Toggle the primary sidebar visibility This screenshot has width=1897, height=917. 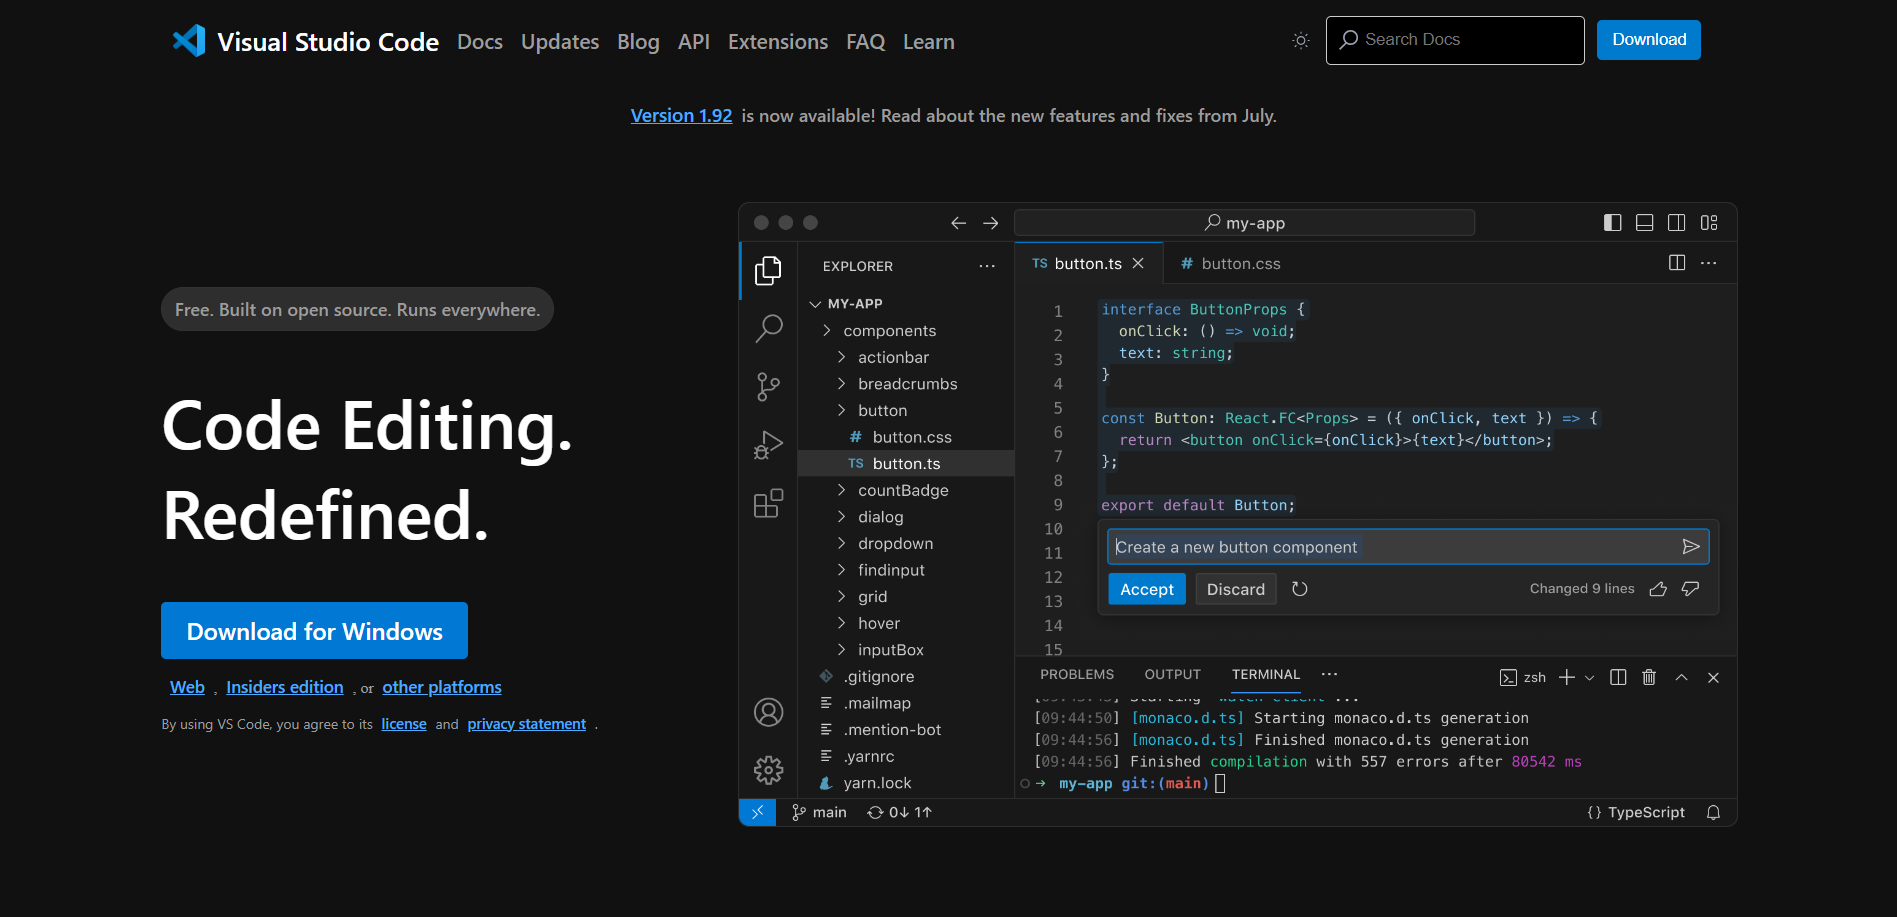pos(1611,222)
